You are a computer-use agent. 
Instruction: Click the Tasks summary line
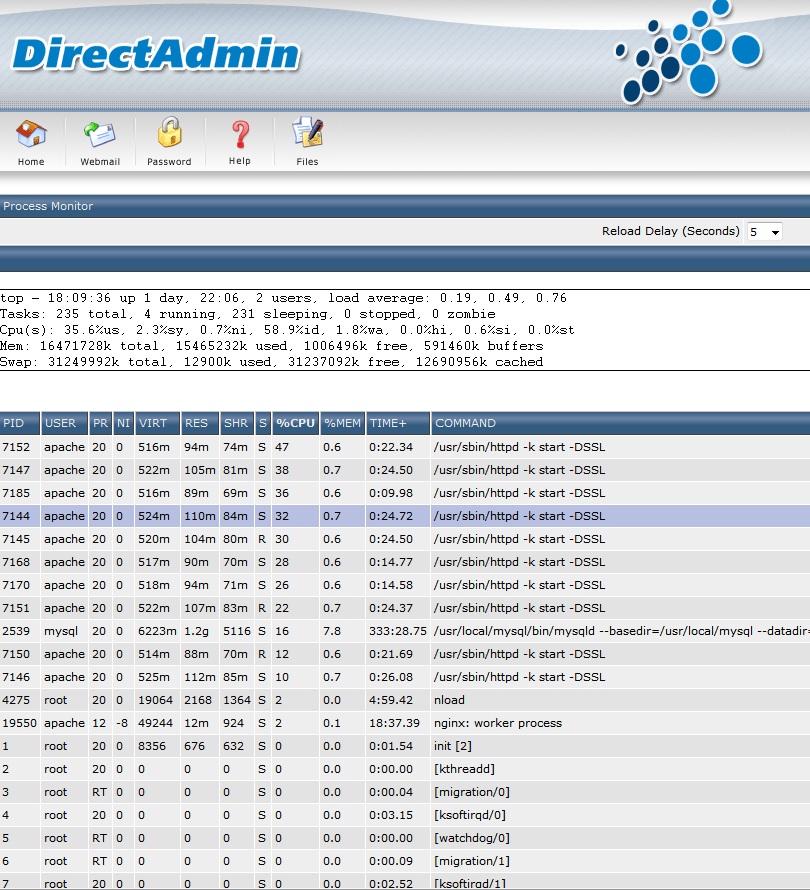click(247, 314)
